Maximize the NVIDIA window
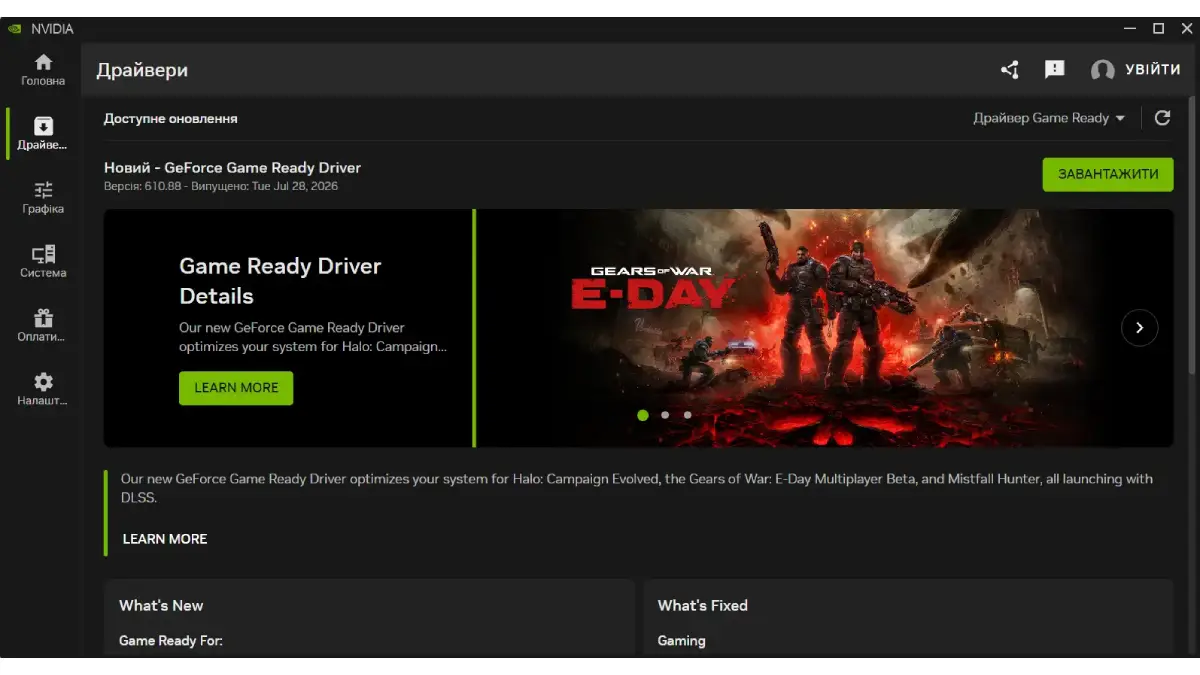The image size is (1200, 675). [1158, 29]
